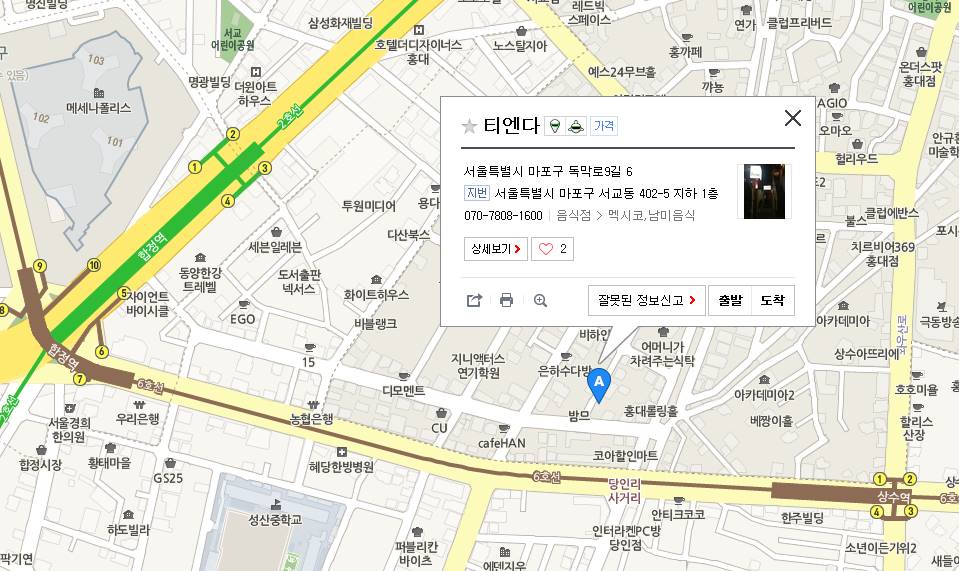Image resolution: width=959 pixels, height=571 pixels.
Task: Open street view via the green pin icon
Action: 555,127
